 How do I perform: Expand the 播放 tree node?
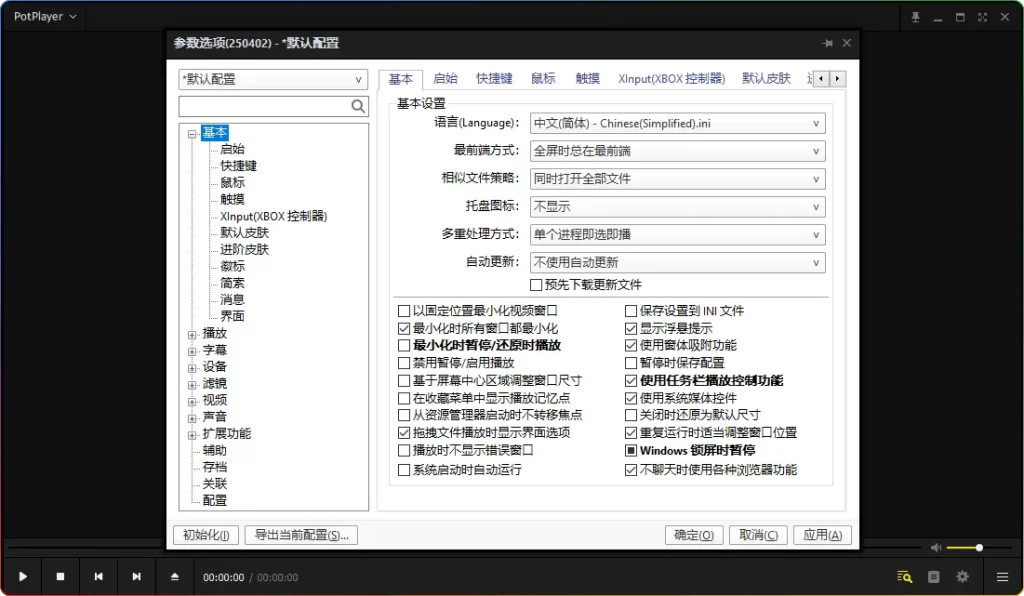pos(192,335)
